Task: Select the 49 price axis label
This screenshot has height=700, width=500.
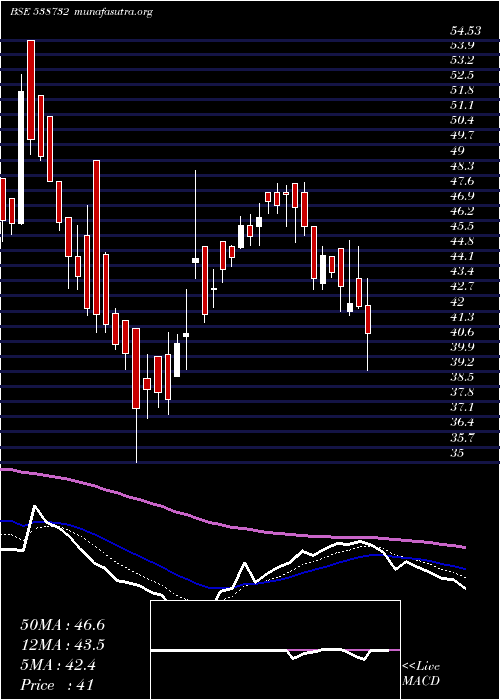Action: pos(458,151)
